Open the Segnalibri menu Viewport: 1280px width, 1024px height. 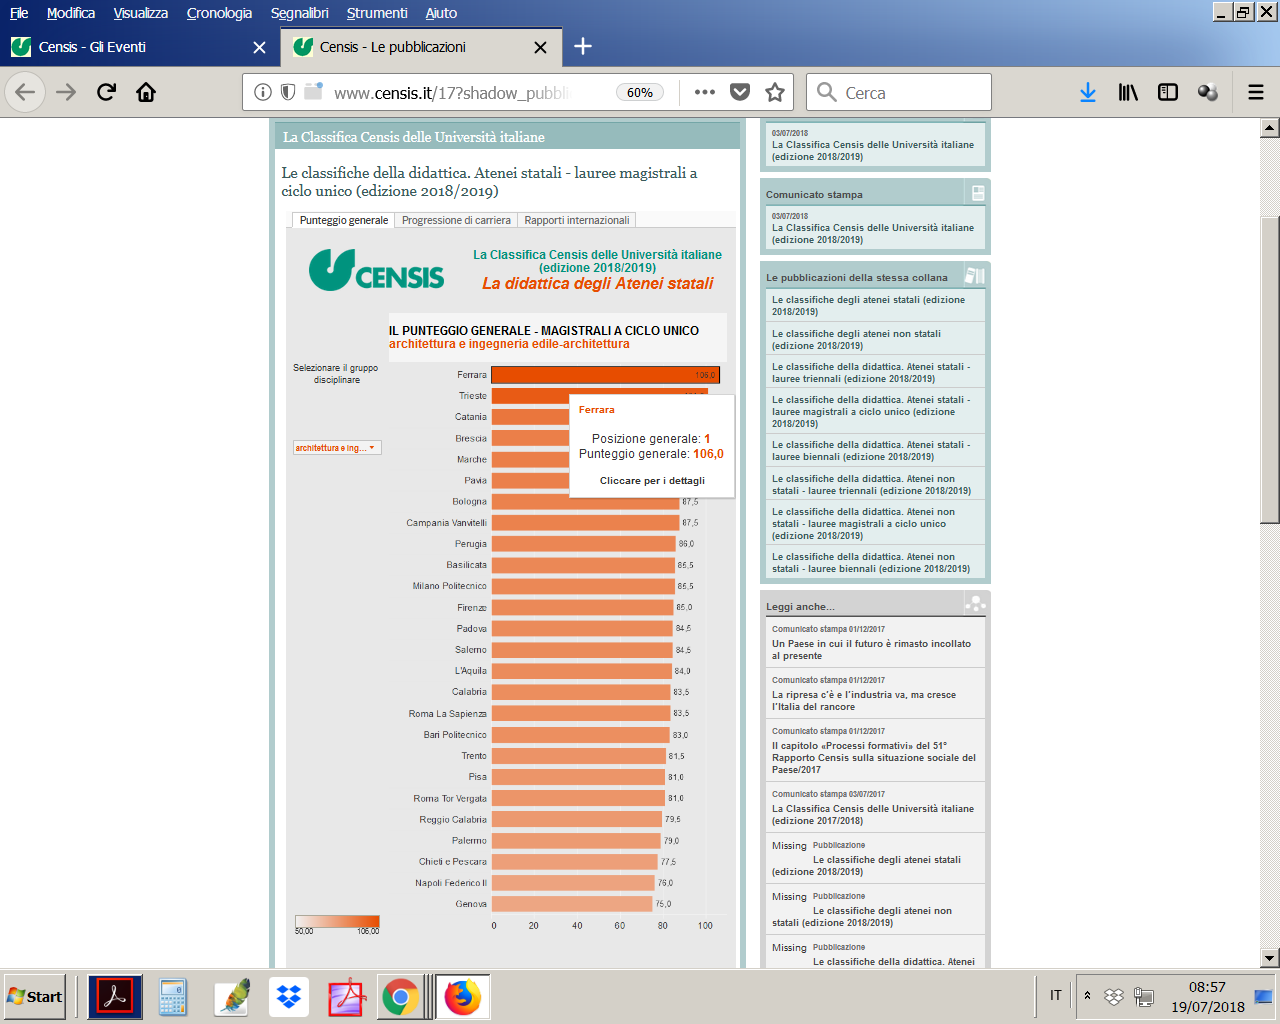299,13
